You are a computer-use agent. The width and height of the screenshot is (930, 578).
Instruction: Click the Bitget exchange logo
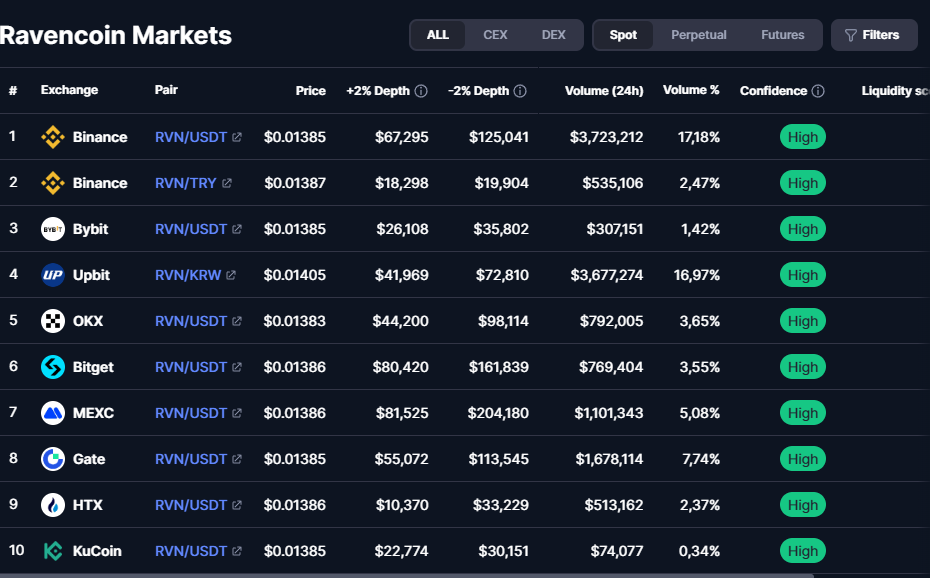coord(53,367)
